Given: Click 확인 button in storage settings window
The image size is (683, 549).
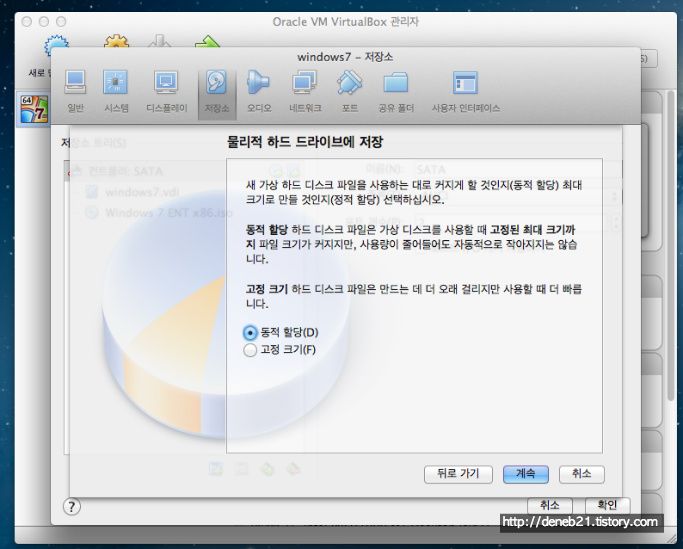Looking at the screenshot, I should click(x=607, y=505).
